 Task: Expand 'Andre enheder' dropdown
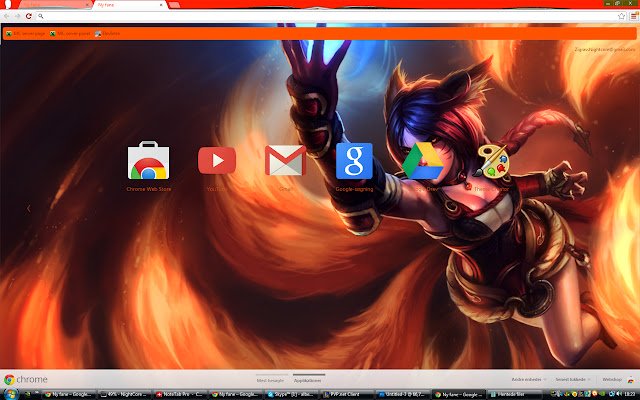pos(529,380)
